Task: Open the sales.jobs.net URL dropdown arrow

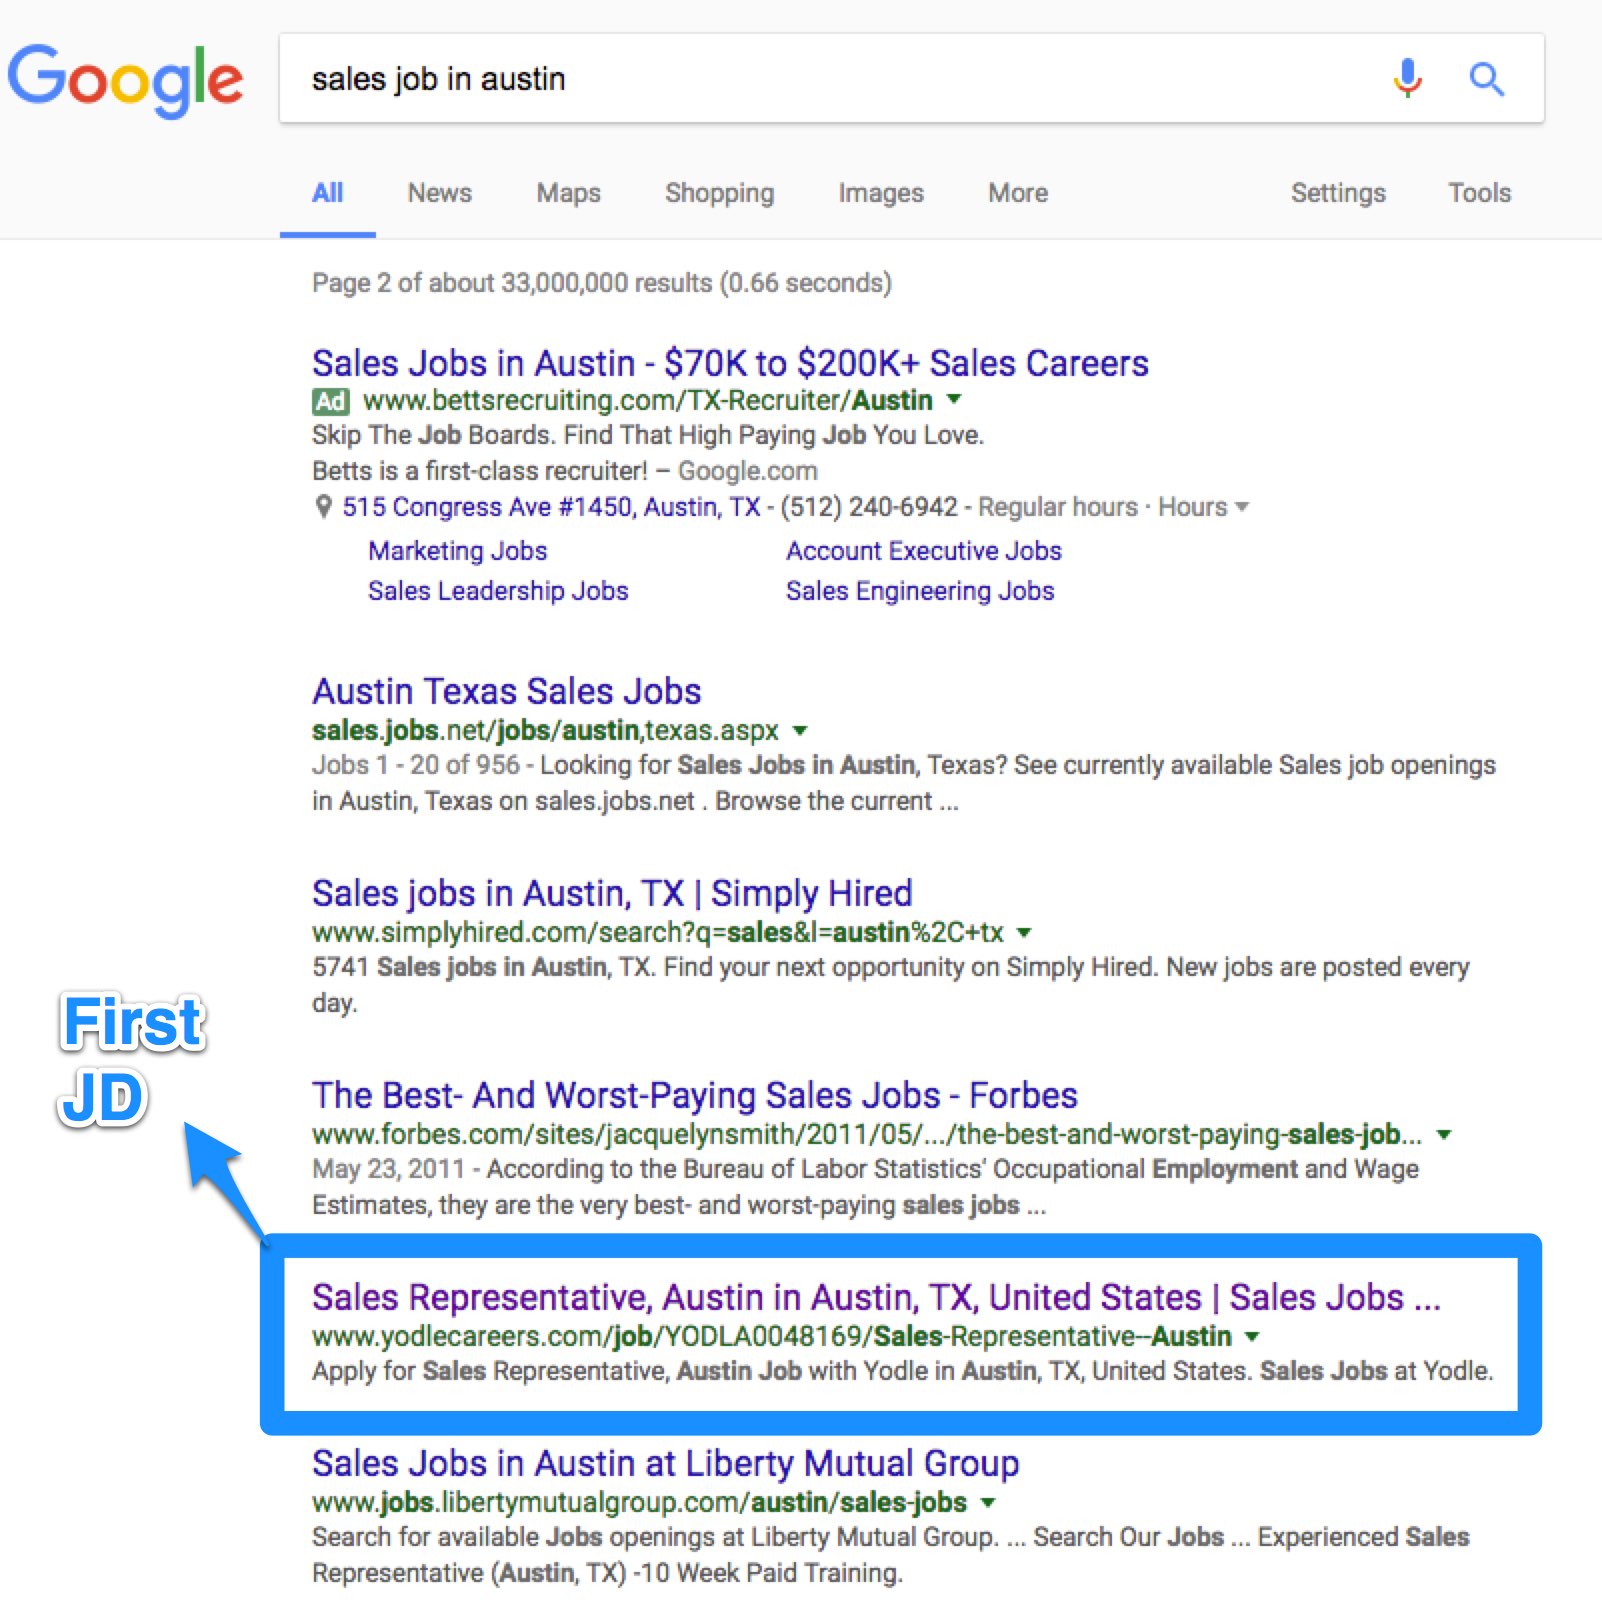Action: (800, 731)
